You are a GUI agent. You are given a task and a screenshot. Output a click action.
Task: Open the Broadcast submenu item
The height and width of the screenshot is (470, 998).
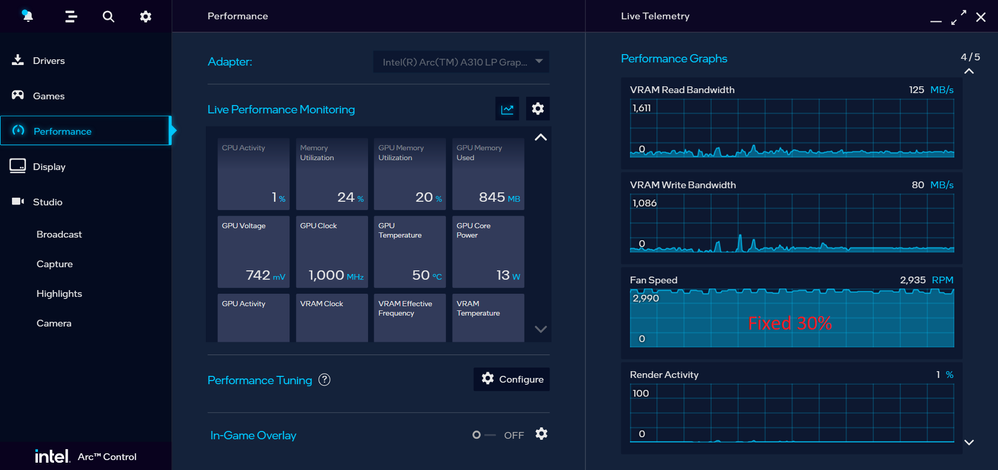tap(59, 234)
